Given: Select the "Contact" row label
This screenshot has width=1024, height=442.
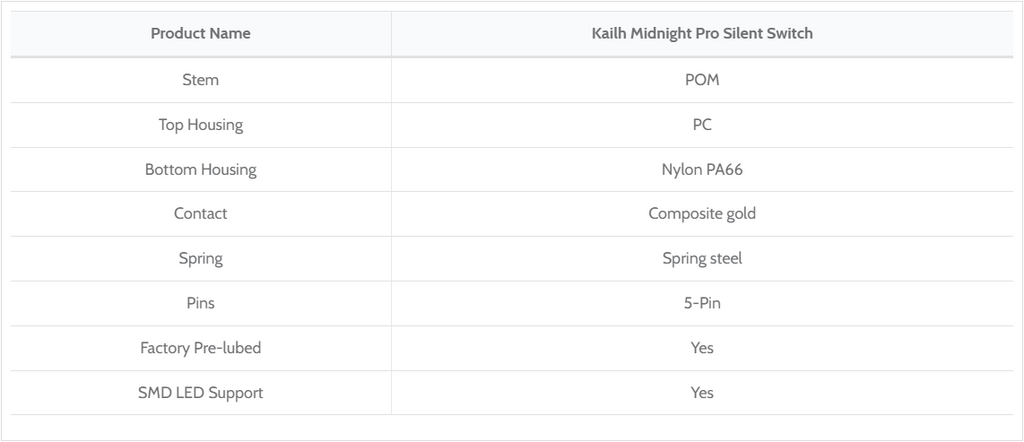Looking at the screenshot, I should [x=200, y=214].
